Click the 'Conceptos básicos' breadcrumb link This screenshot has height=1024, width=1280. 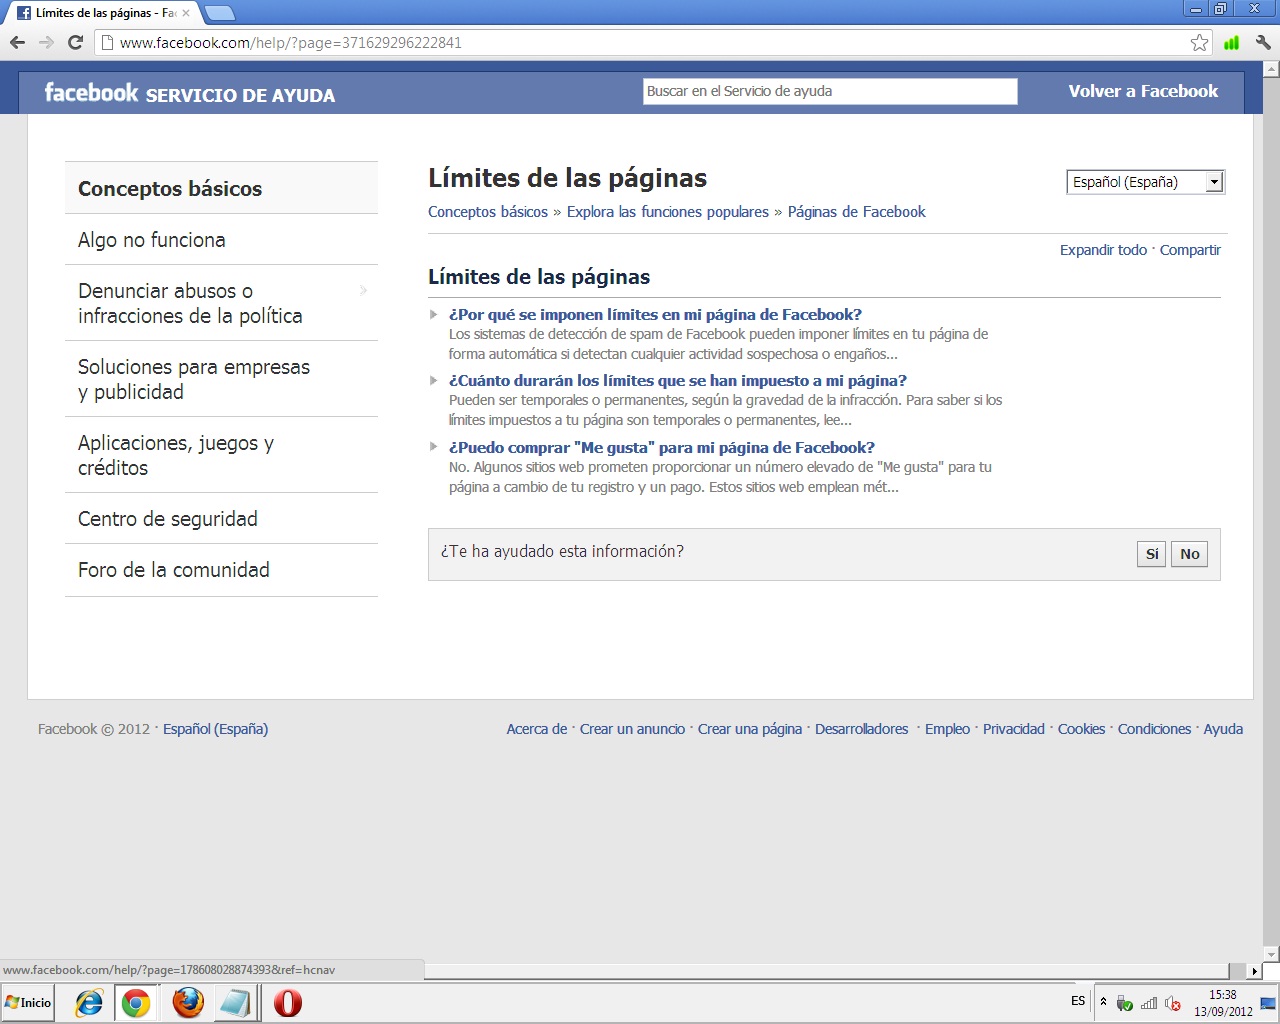click(x=488, y=212)
